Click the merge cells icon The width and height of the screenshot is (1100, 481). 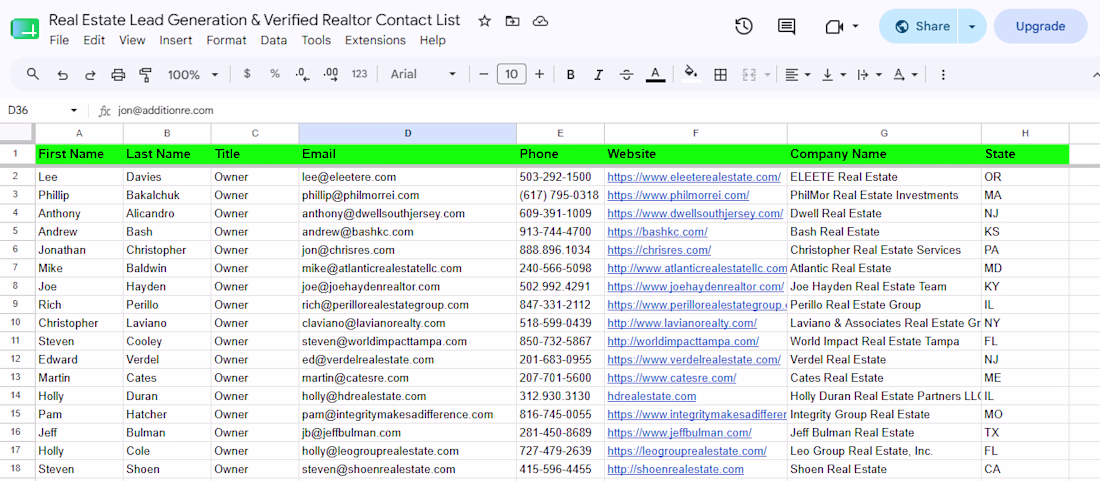[749, 74]
